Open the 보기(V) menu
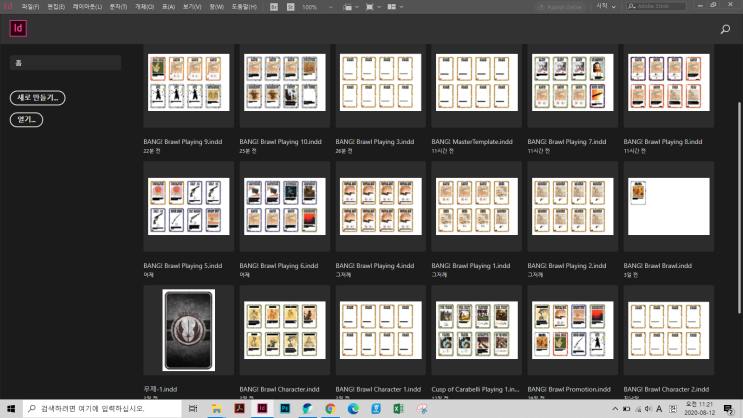743x418 pixels. click(x=192, y=7)
